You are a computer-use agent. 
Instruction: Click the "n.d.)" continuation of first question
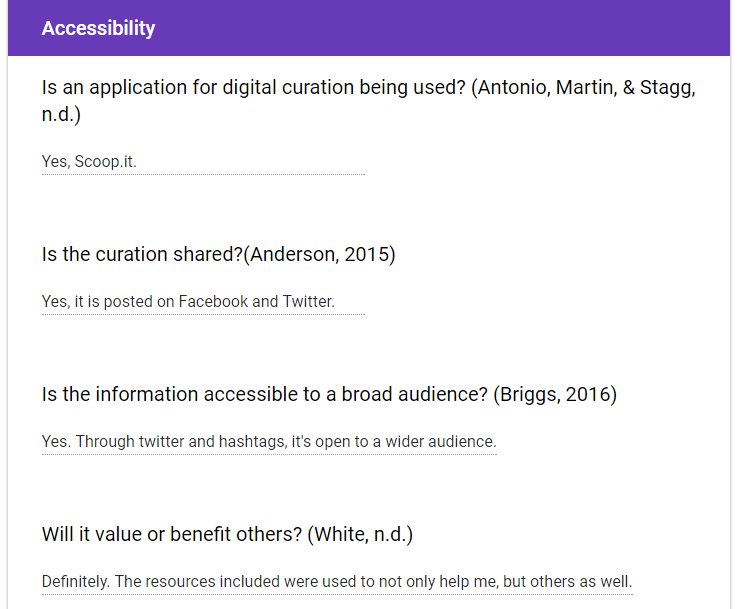pyautogui.click(x=61, y=114)
